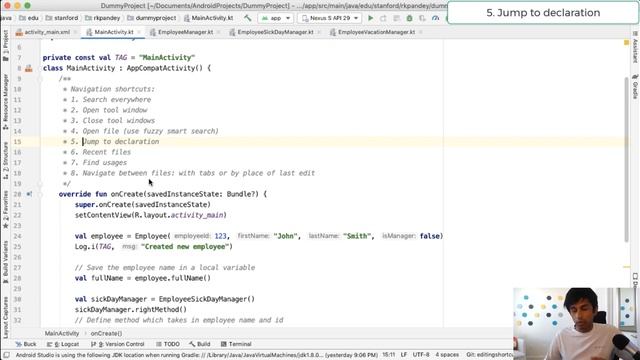The height and width of the screenshot is (360, 640).
Task: Click the run with coverage icon in toolbar
Action: click(x=422, y=18)
